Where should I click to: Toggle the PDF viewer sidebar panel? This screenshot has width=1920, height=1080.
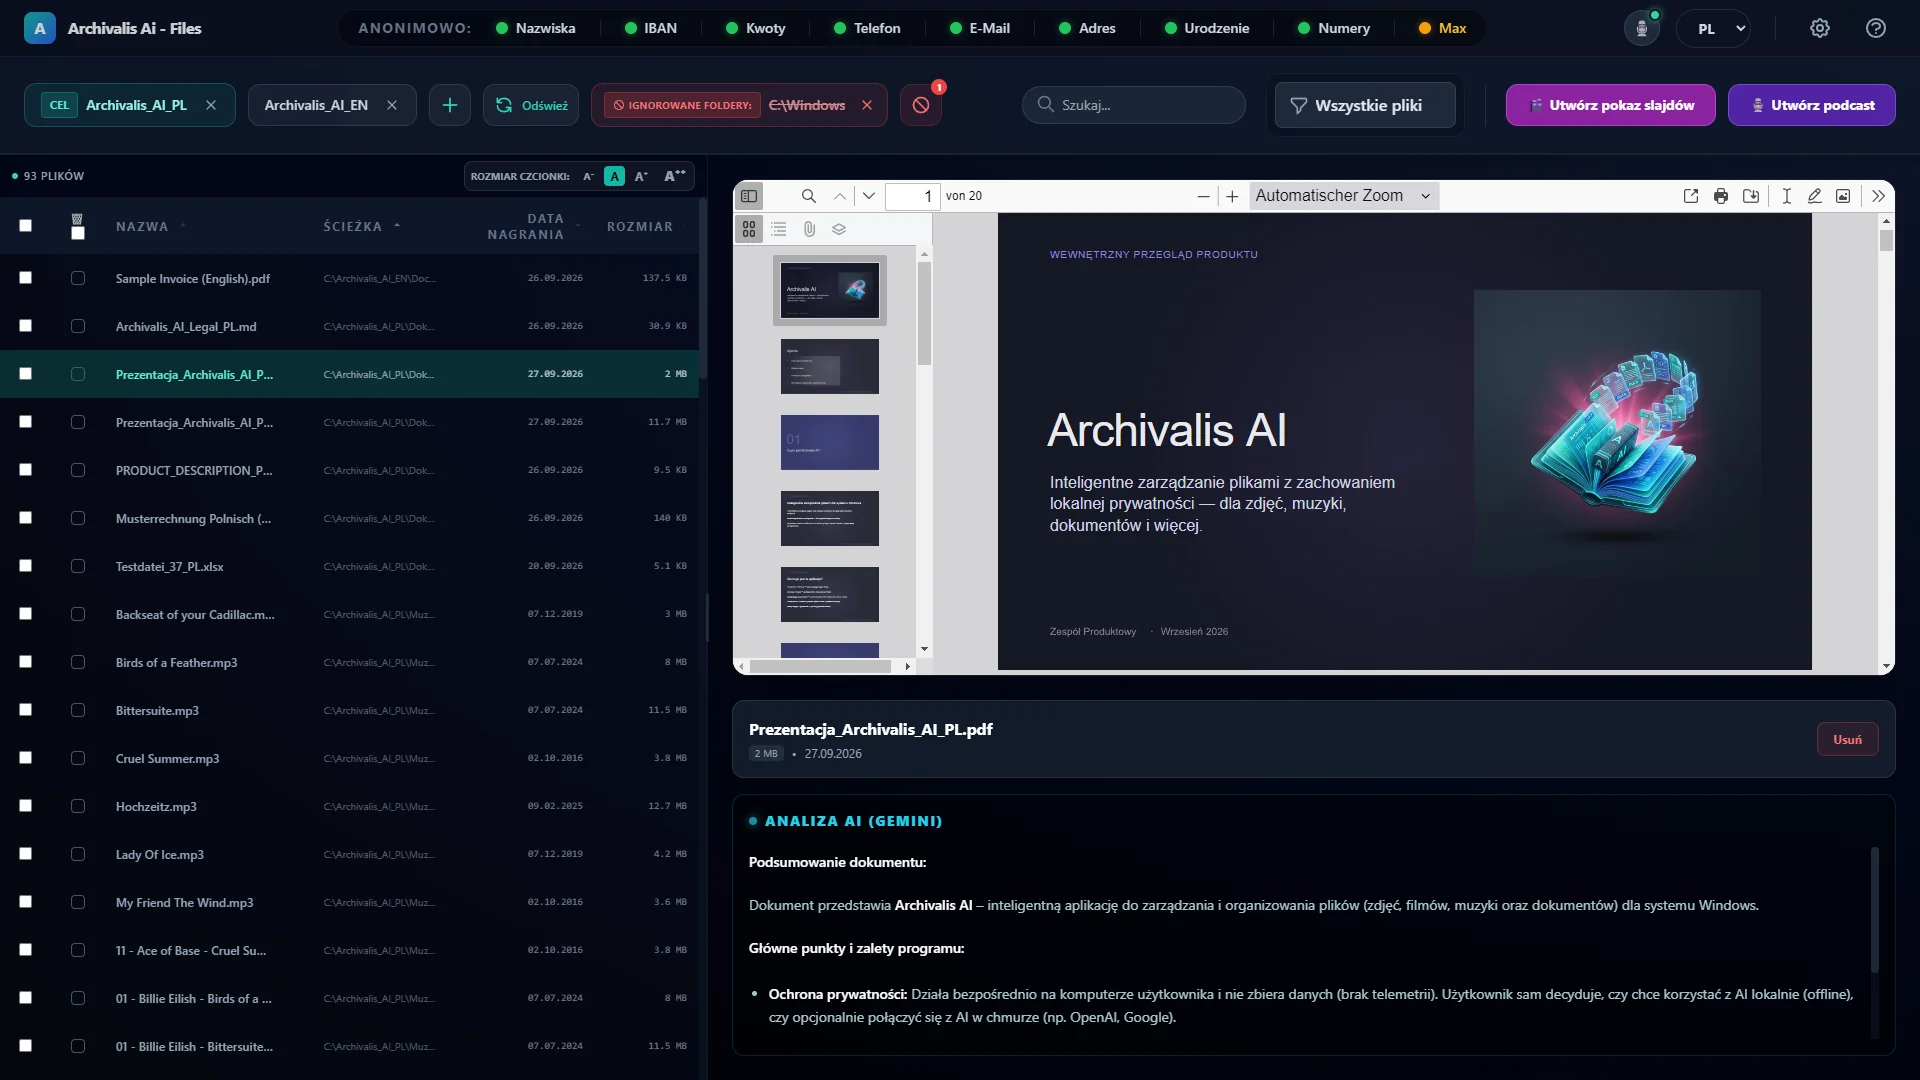[749, 196]
